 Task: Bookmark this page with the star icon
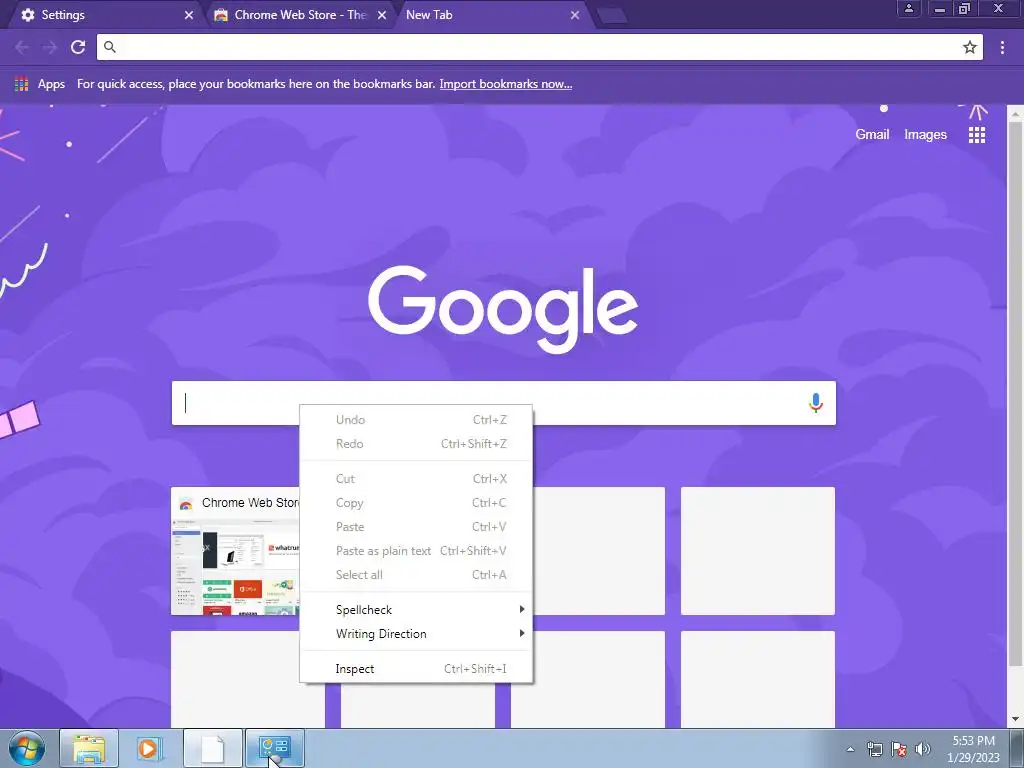[x=970, y=47]
